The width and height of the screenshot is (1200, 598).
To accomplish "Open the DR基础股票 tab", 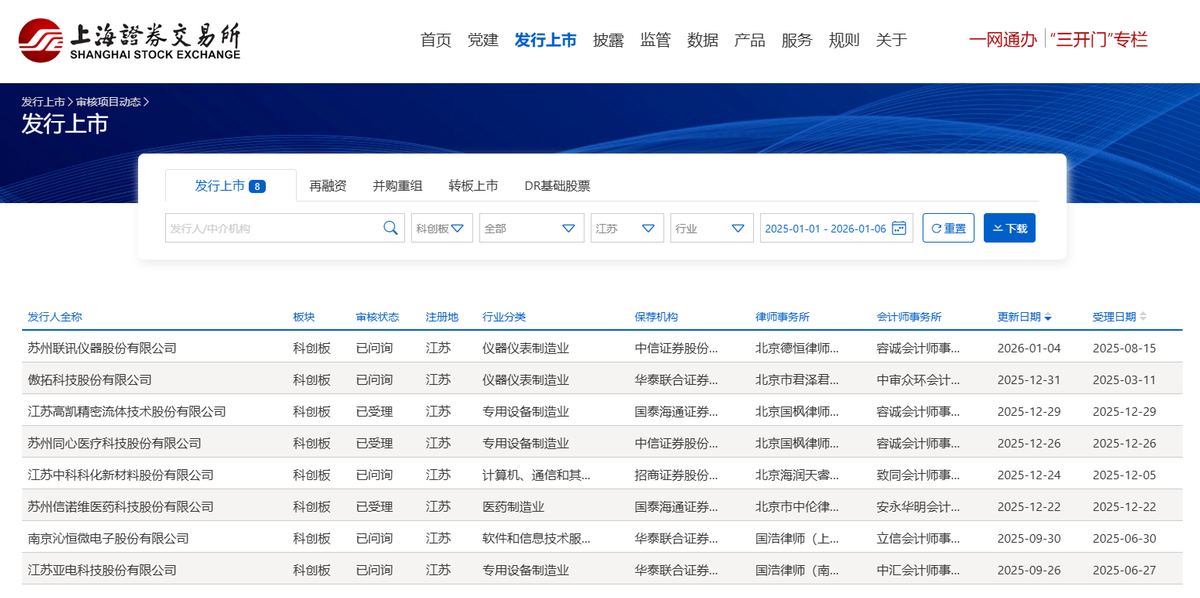I will click(557, 186).
